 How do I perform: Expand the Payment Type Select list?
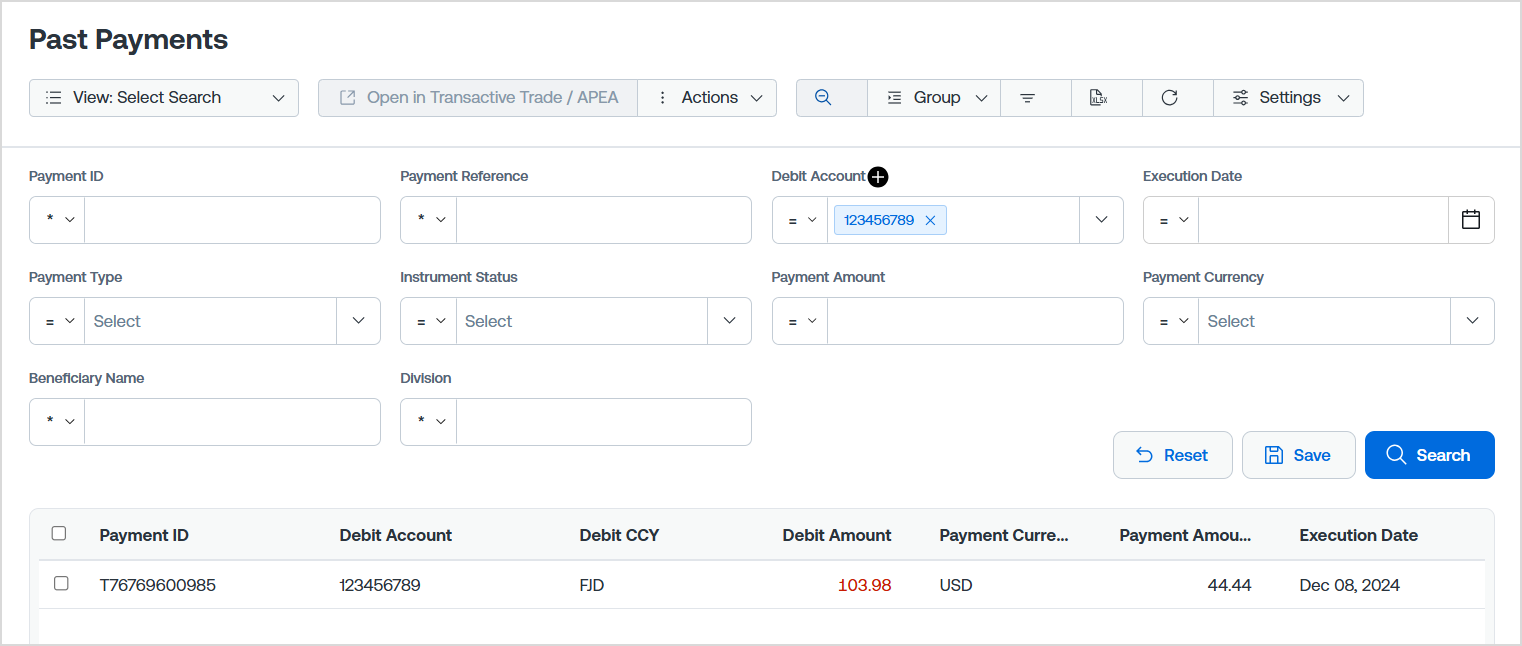point(358,321)
